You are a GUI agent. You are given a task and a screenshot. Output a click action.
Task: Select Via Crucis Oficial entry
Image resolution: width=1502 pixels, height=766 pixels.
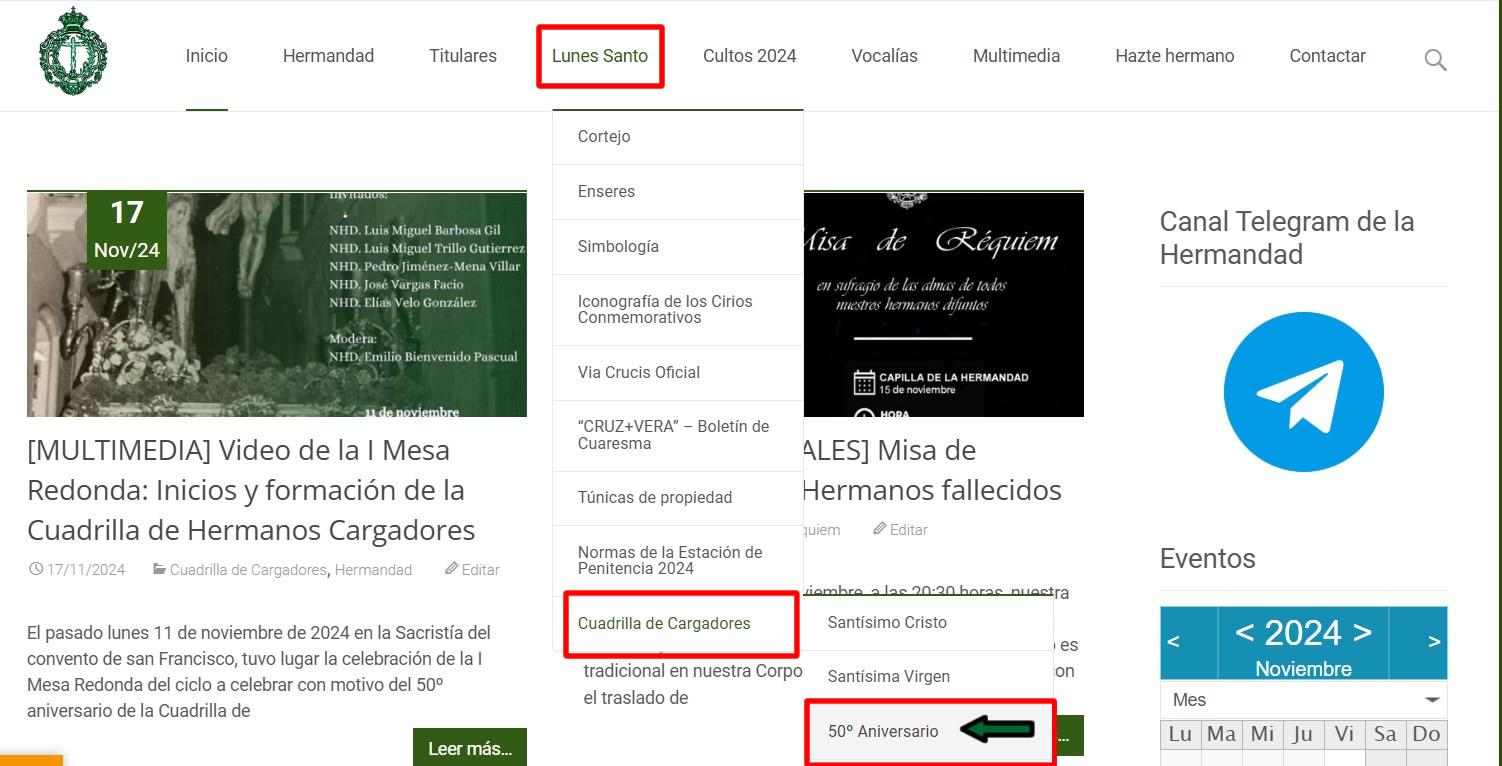[638, 373]
